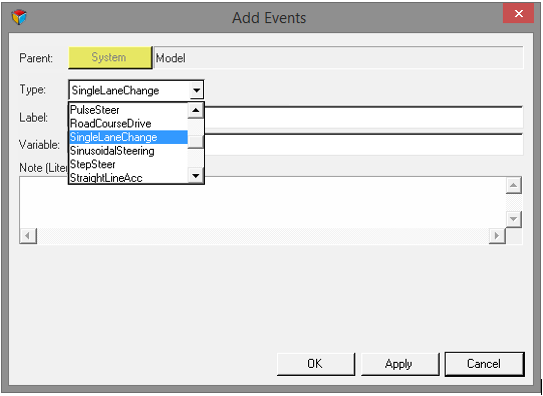Choose StraightLineAcc from the dropdown list
Screen dimensions: 543x396
tap(128, 177)
